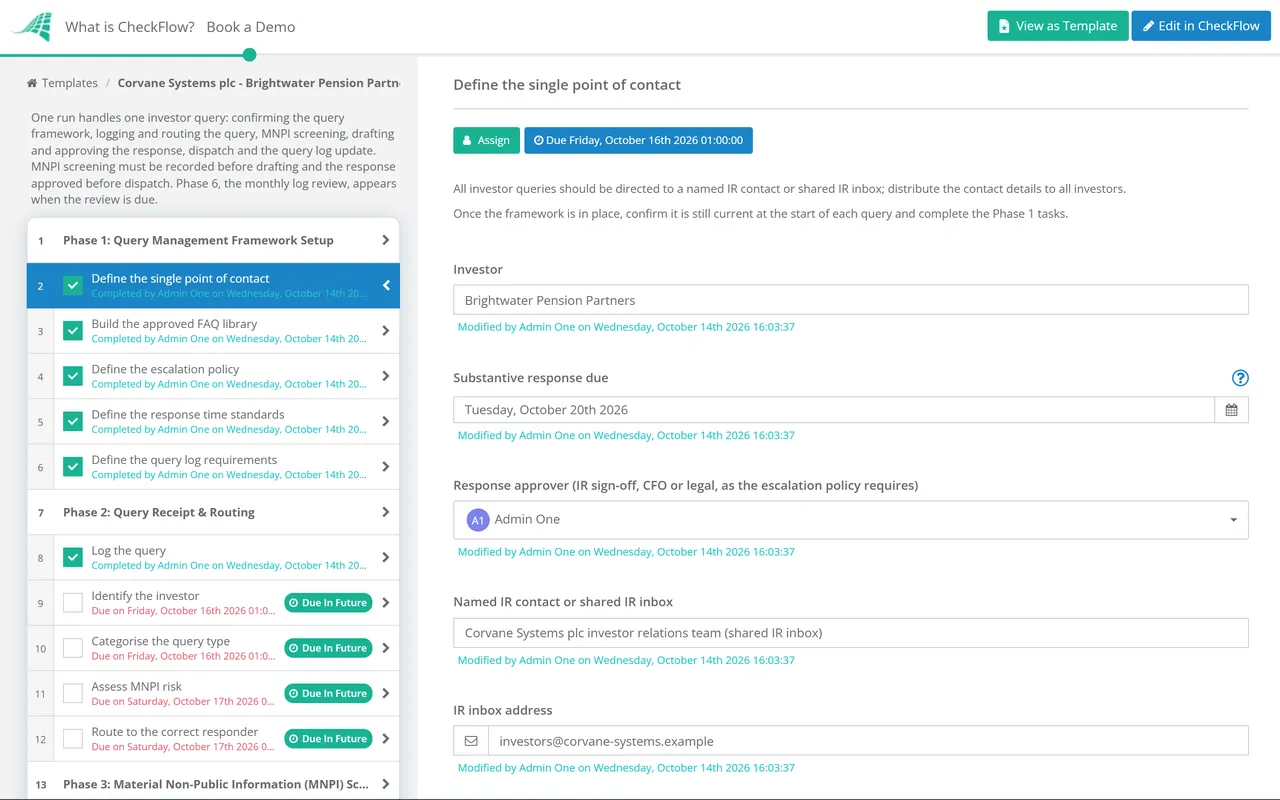Click the IR inbox address email field
1280x800 pixels.
coord(868,742)
